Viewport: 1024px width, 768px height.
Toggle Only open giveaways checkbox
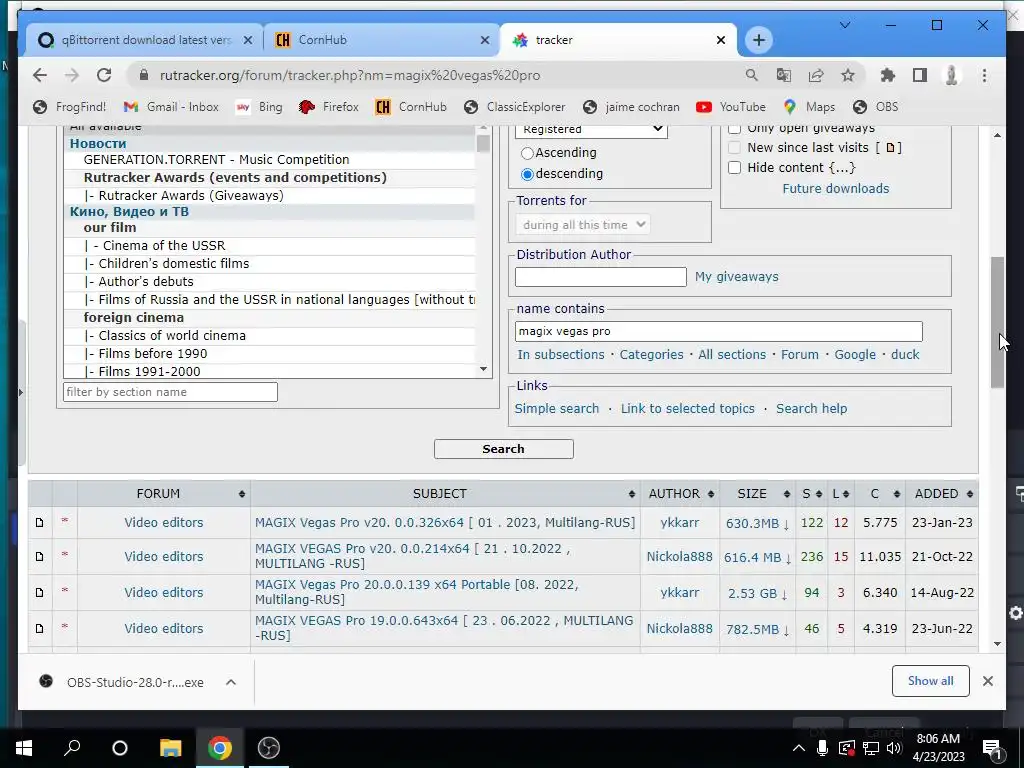[735, 128]
